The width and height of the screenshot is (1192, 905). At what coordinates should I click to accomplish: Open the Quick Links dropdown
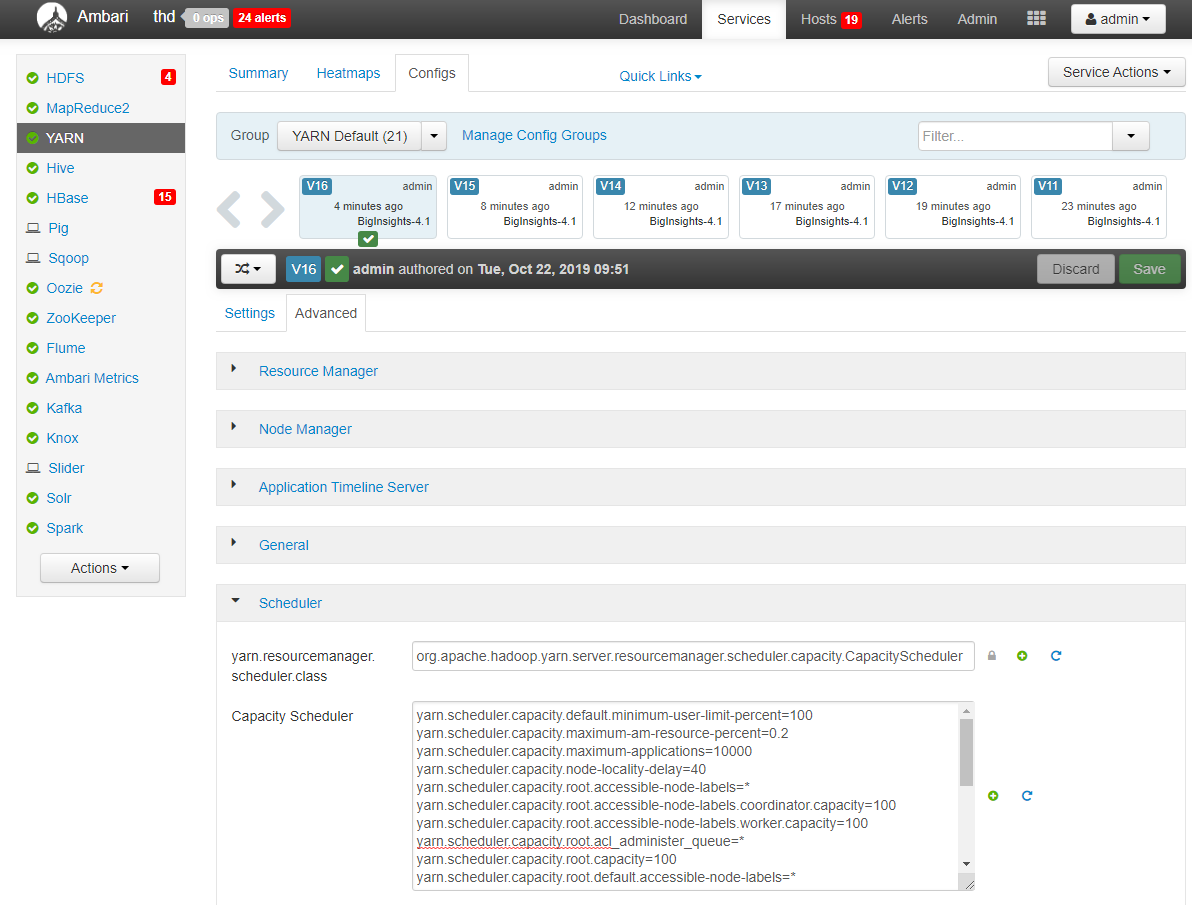(x=660, y=76)
